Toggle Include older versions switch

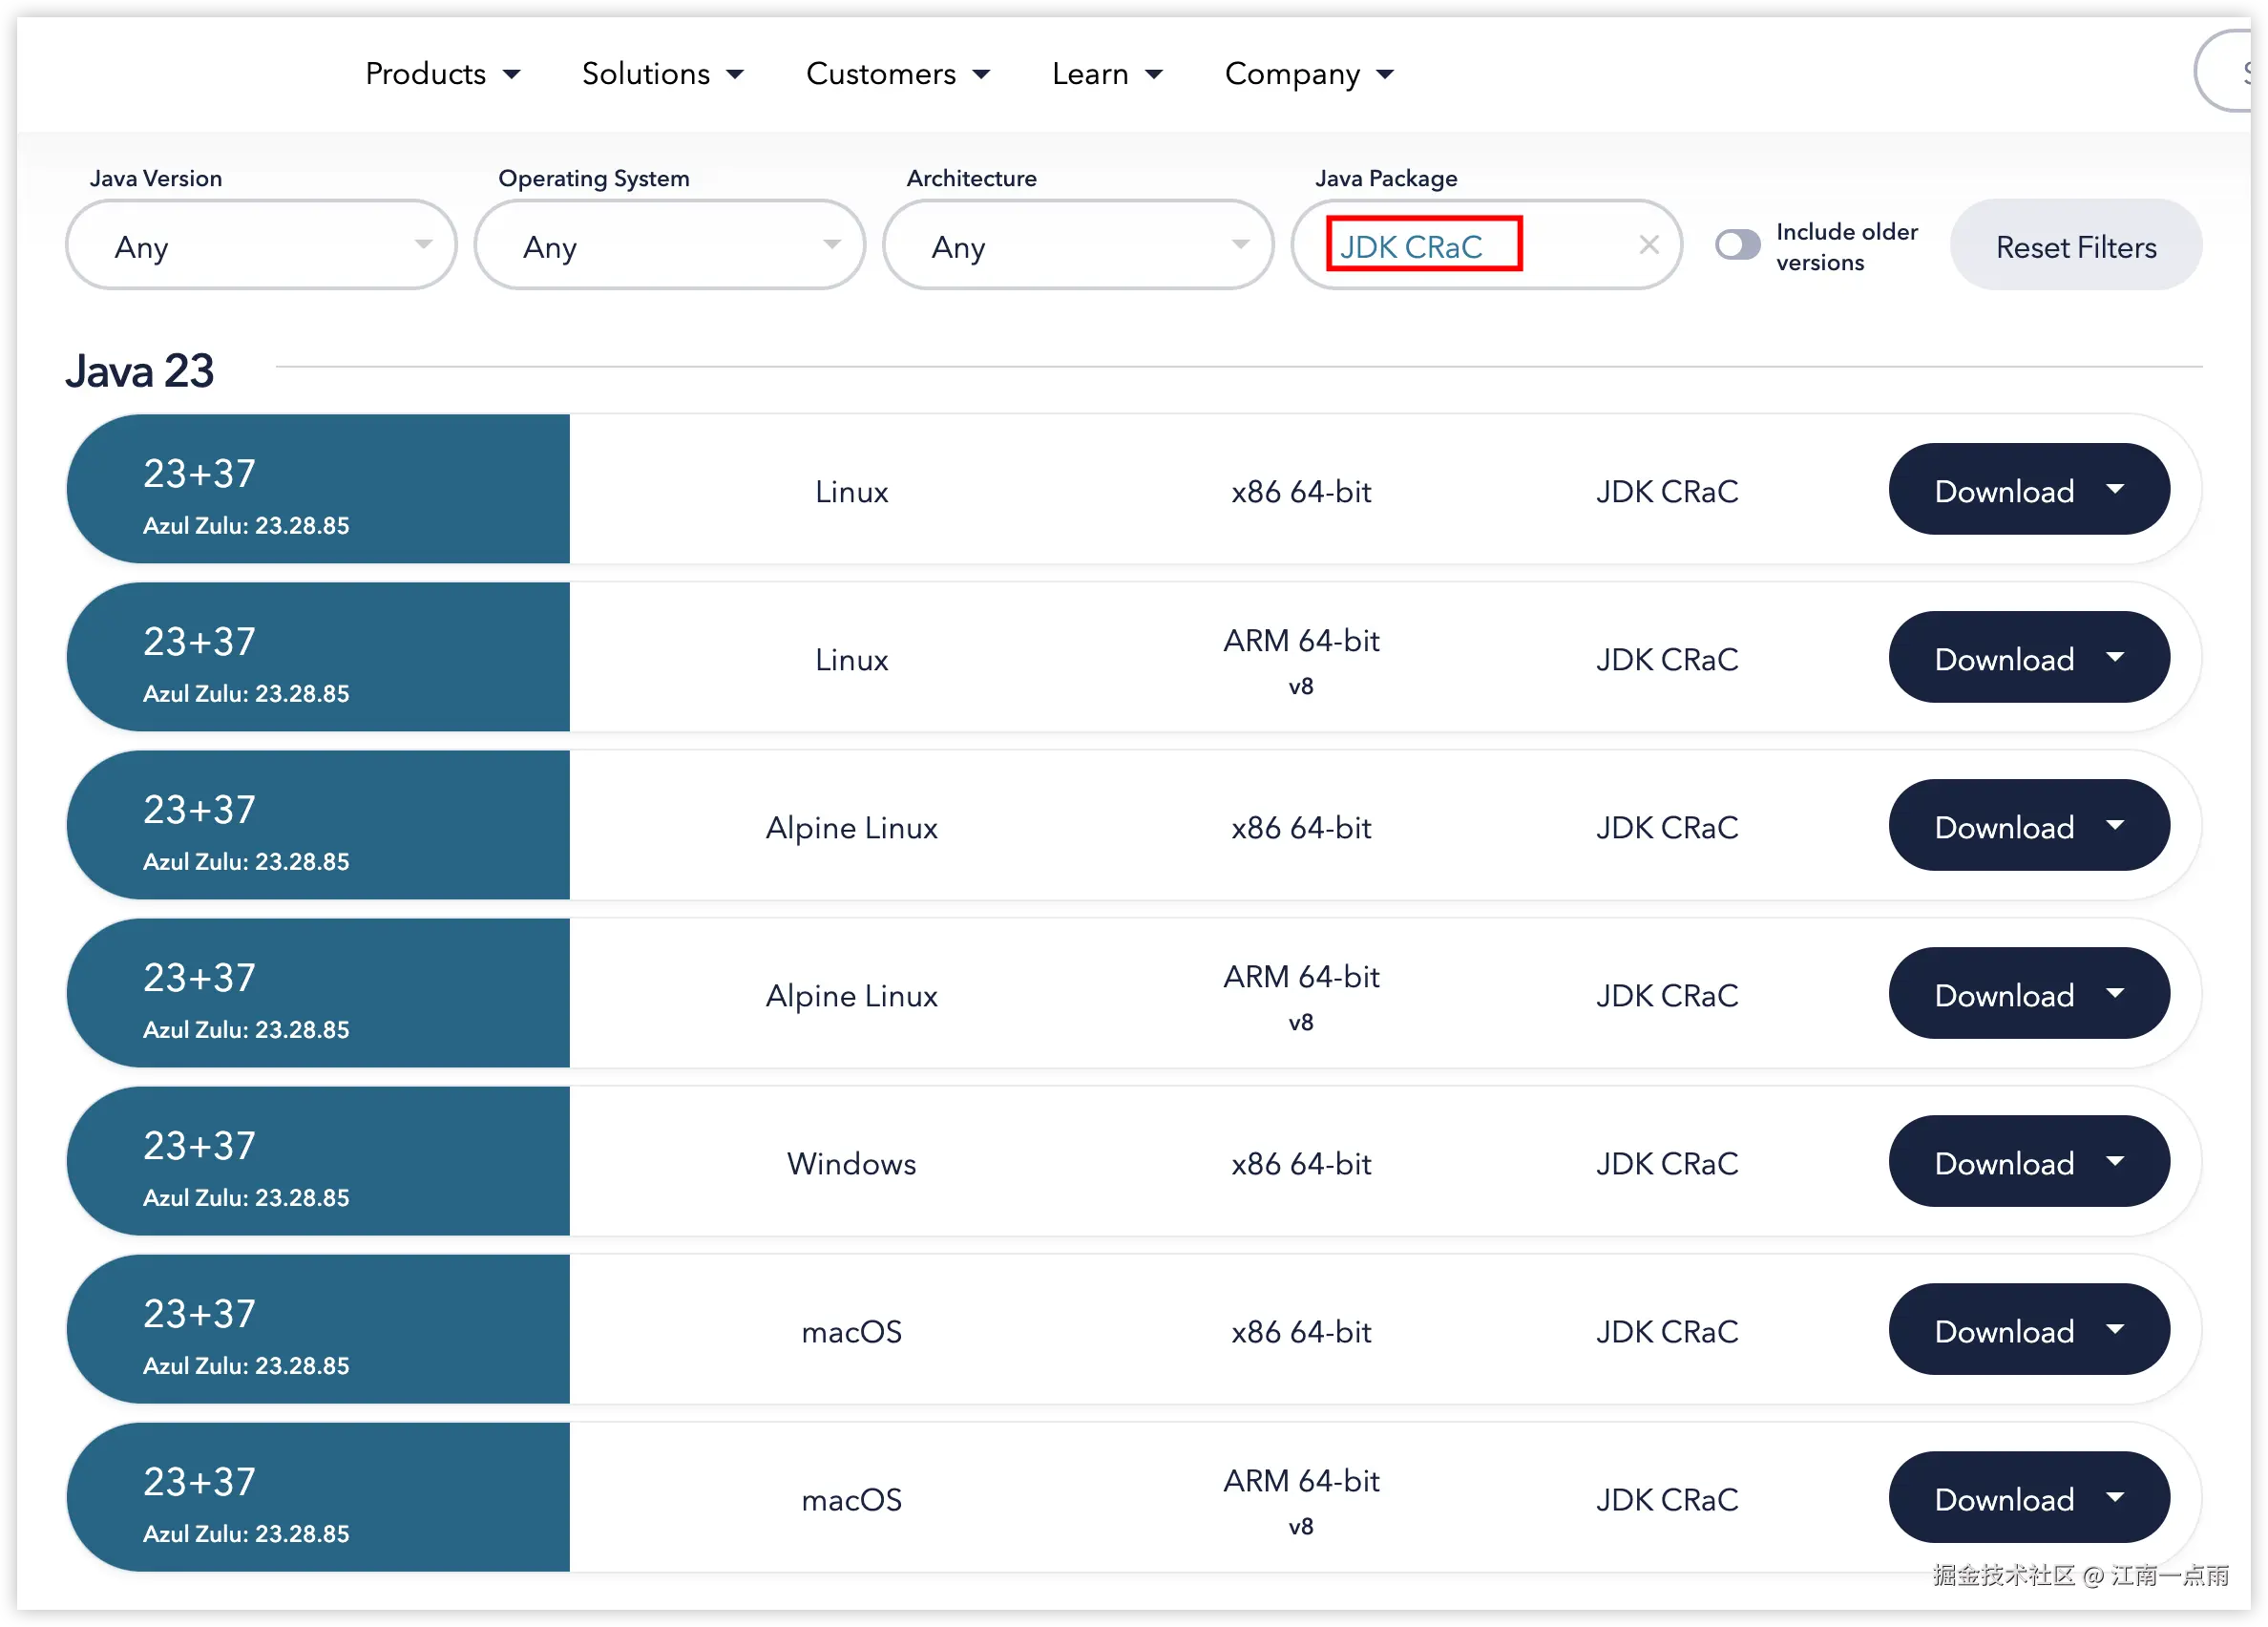1737,245
